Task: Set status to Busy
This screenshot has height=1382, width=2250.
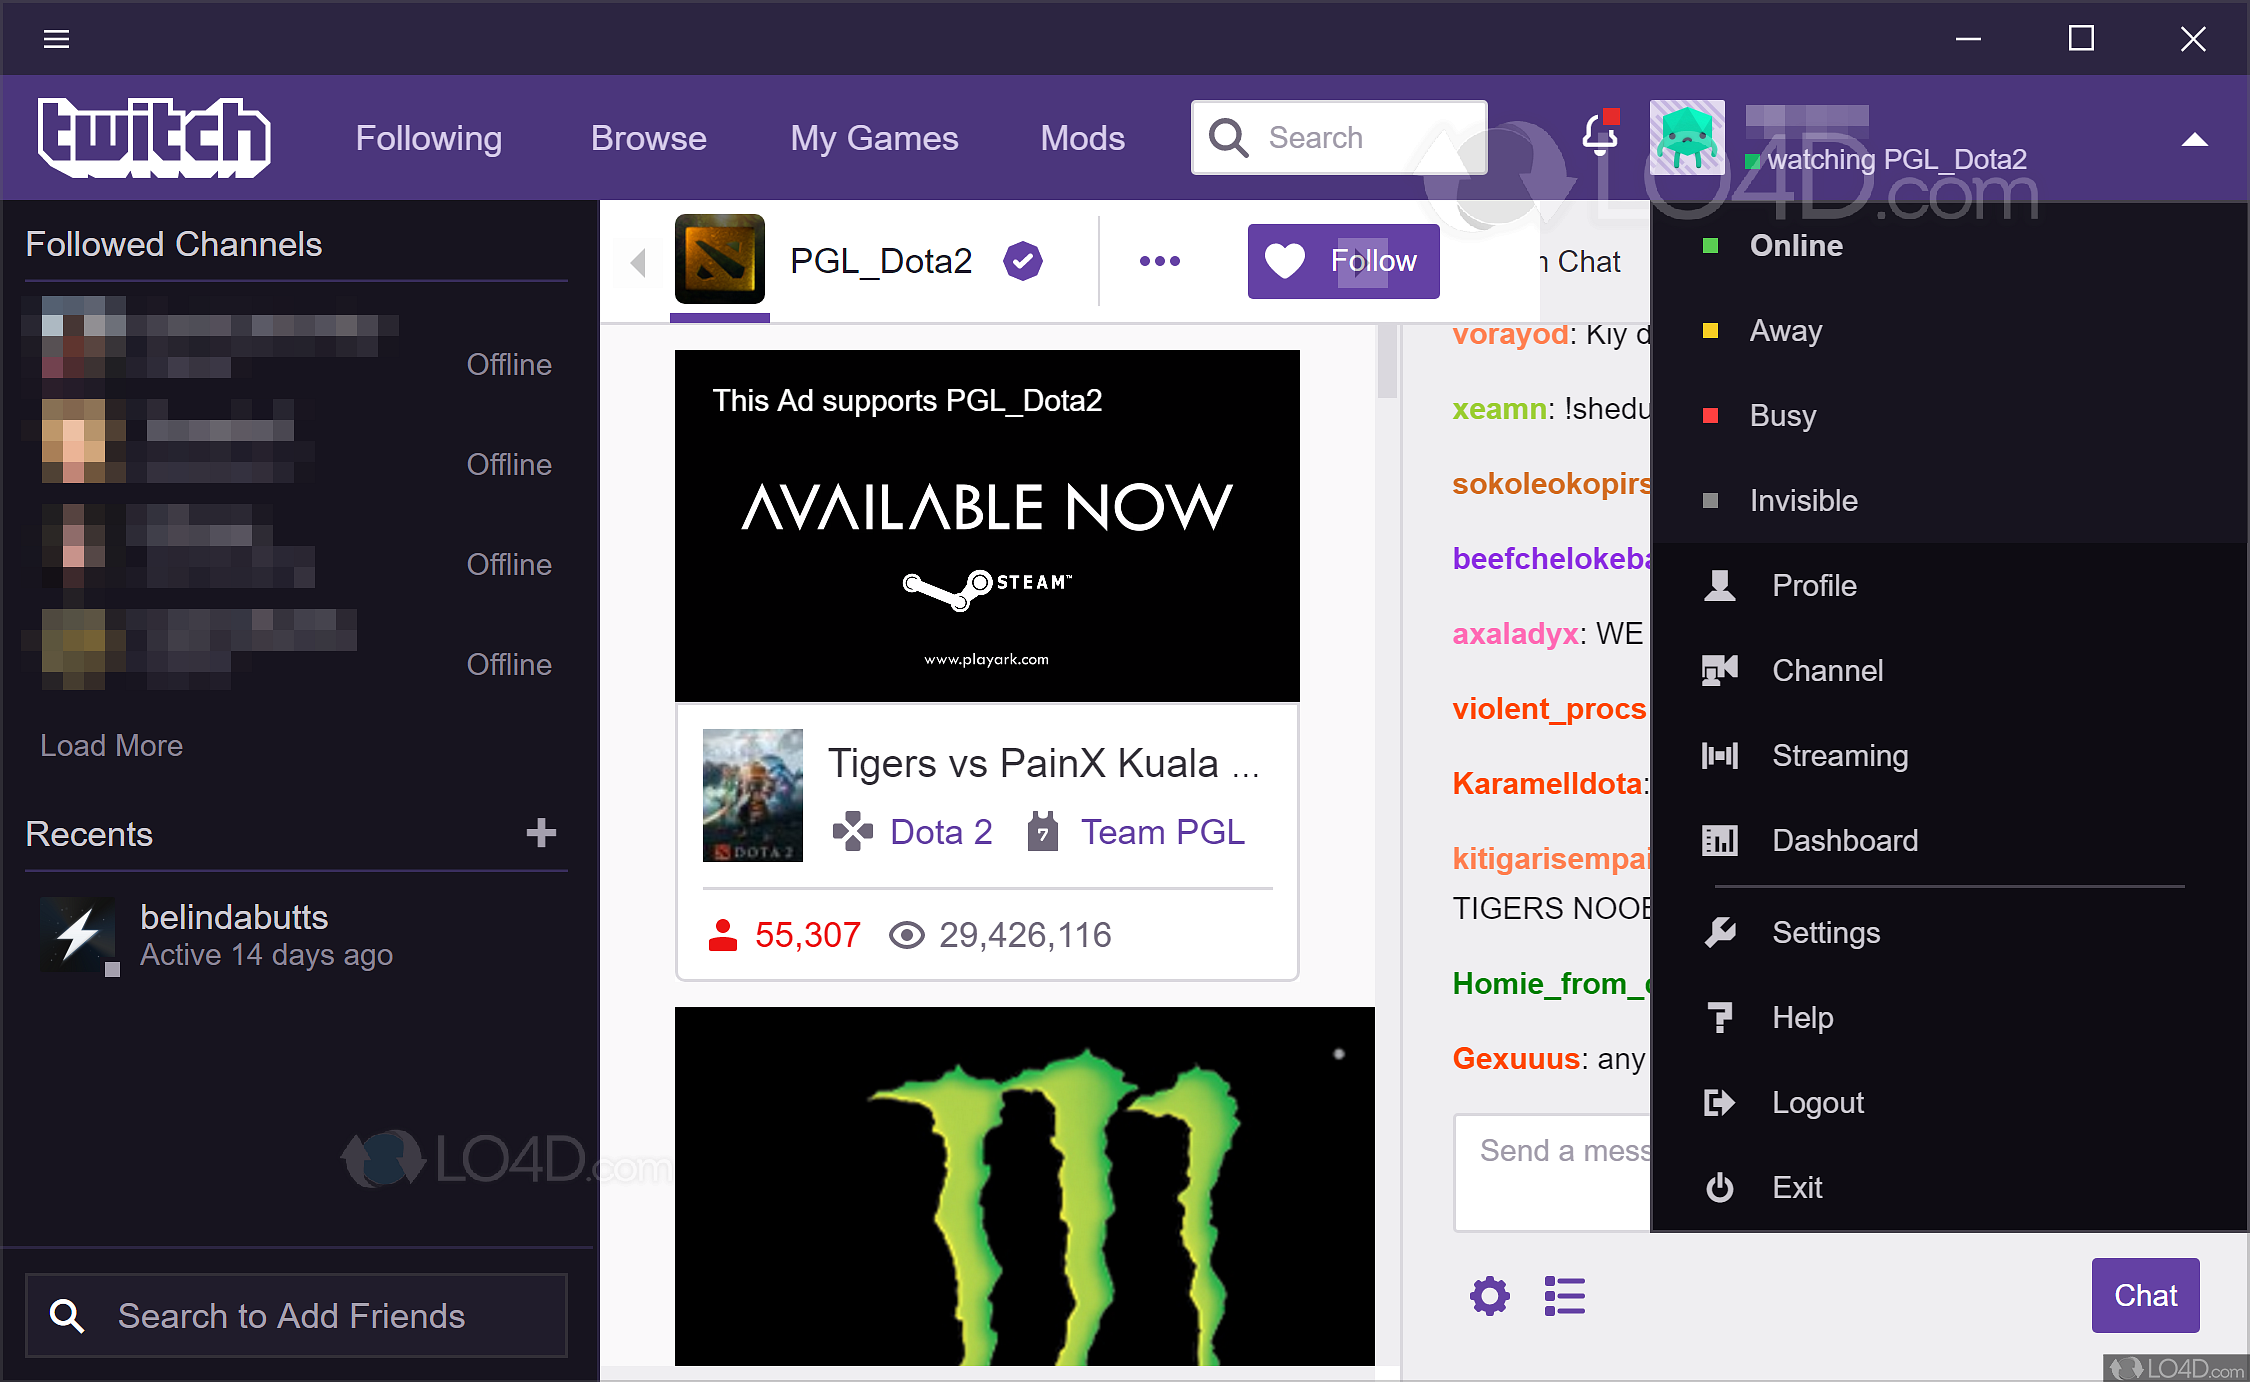Action: [1782, 415]
